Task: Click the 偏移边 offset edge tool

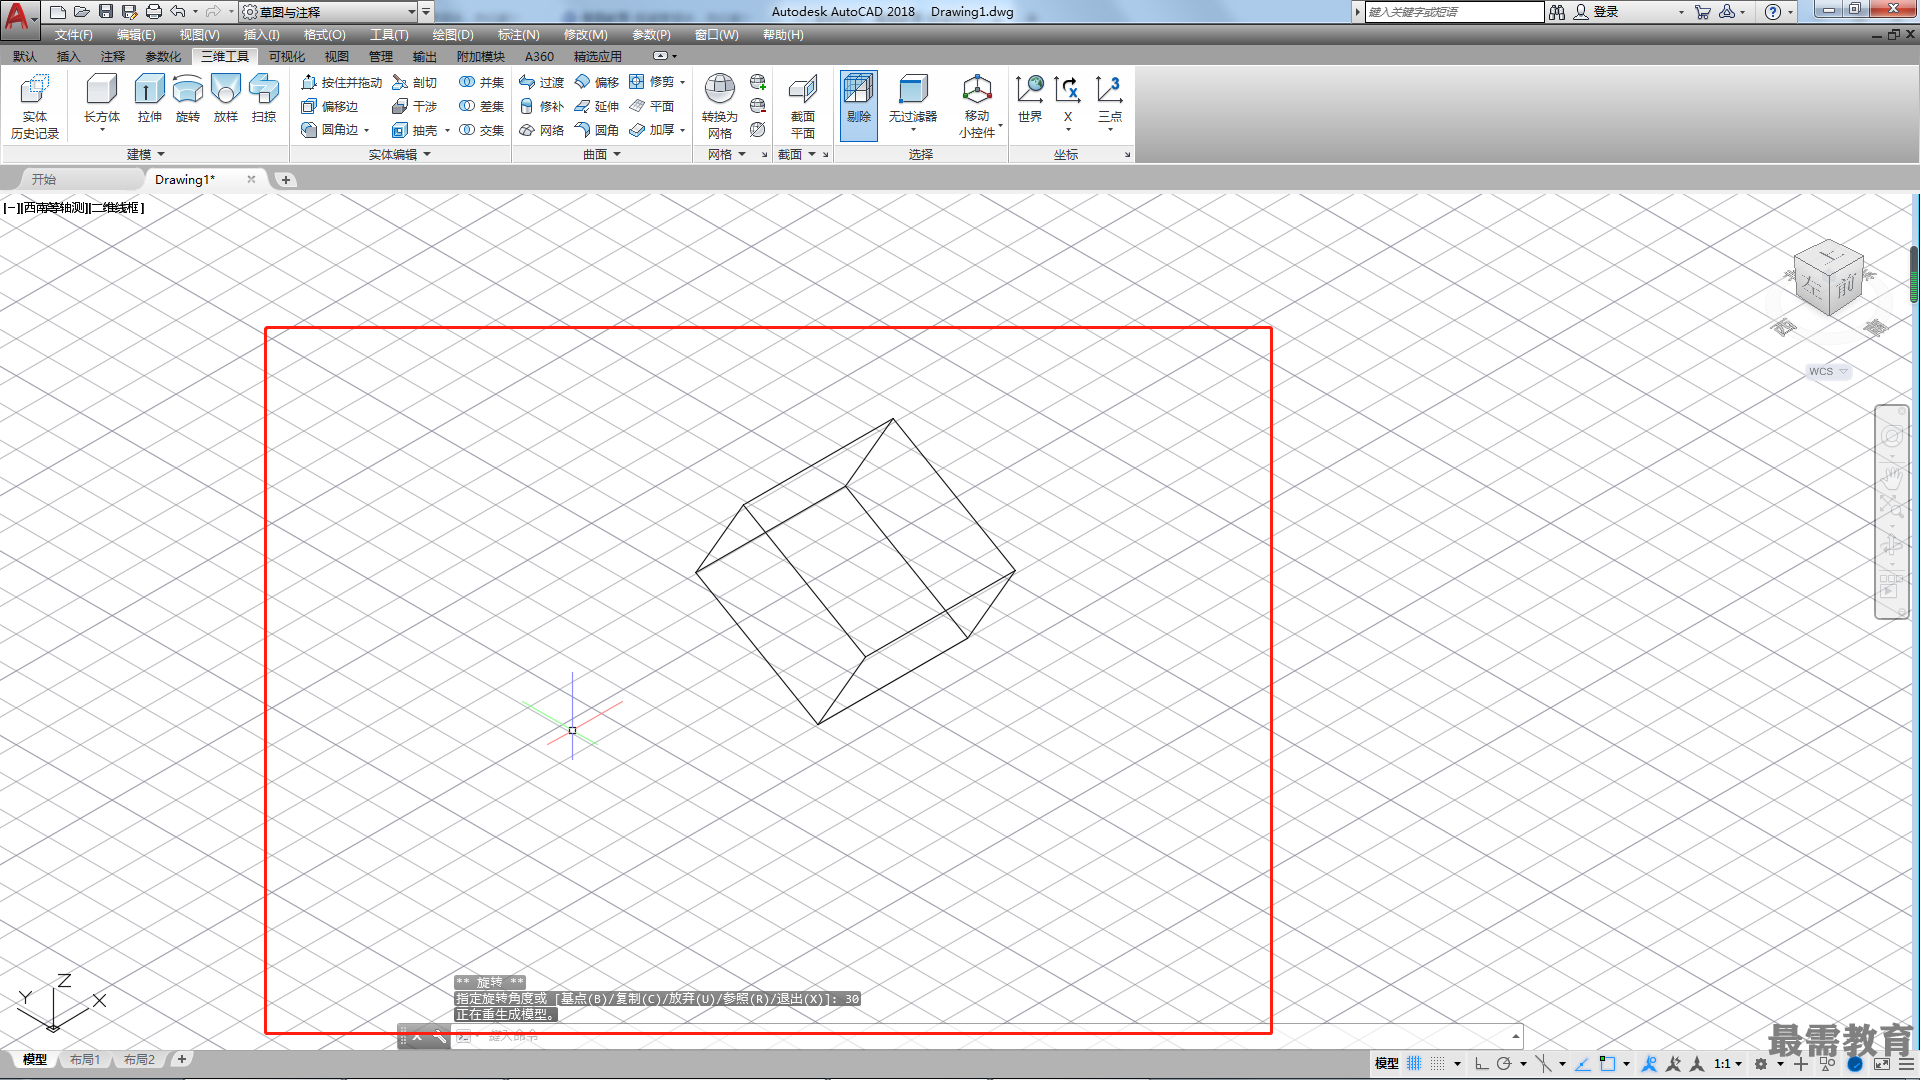Action: [x=330, y=106]
